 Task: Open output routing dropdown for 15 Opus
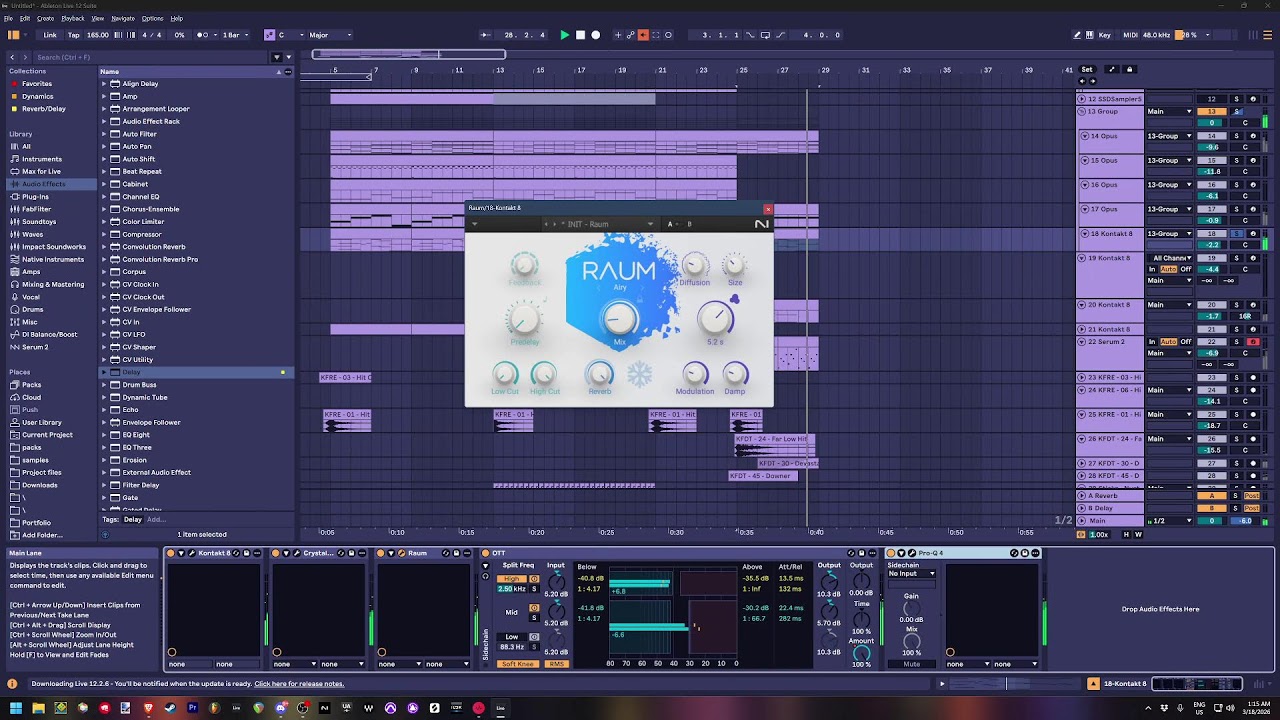(1170, 160)
